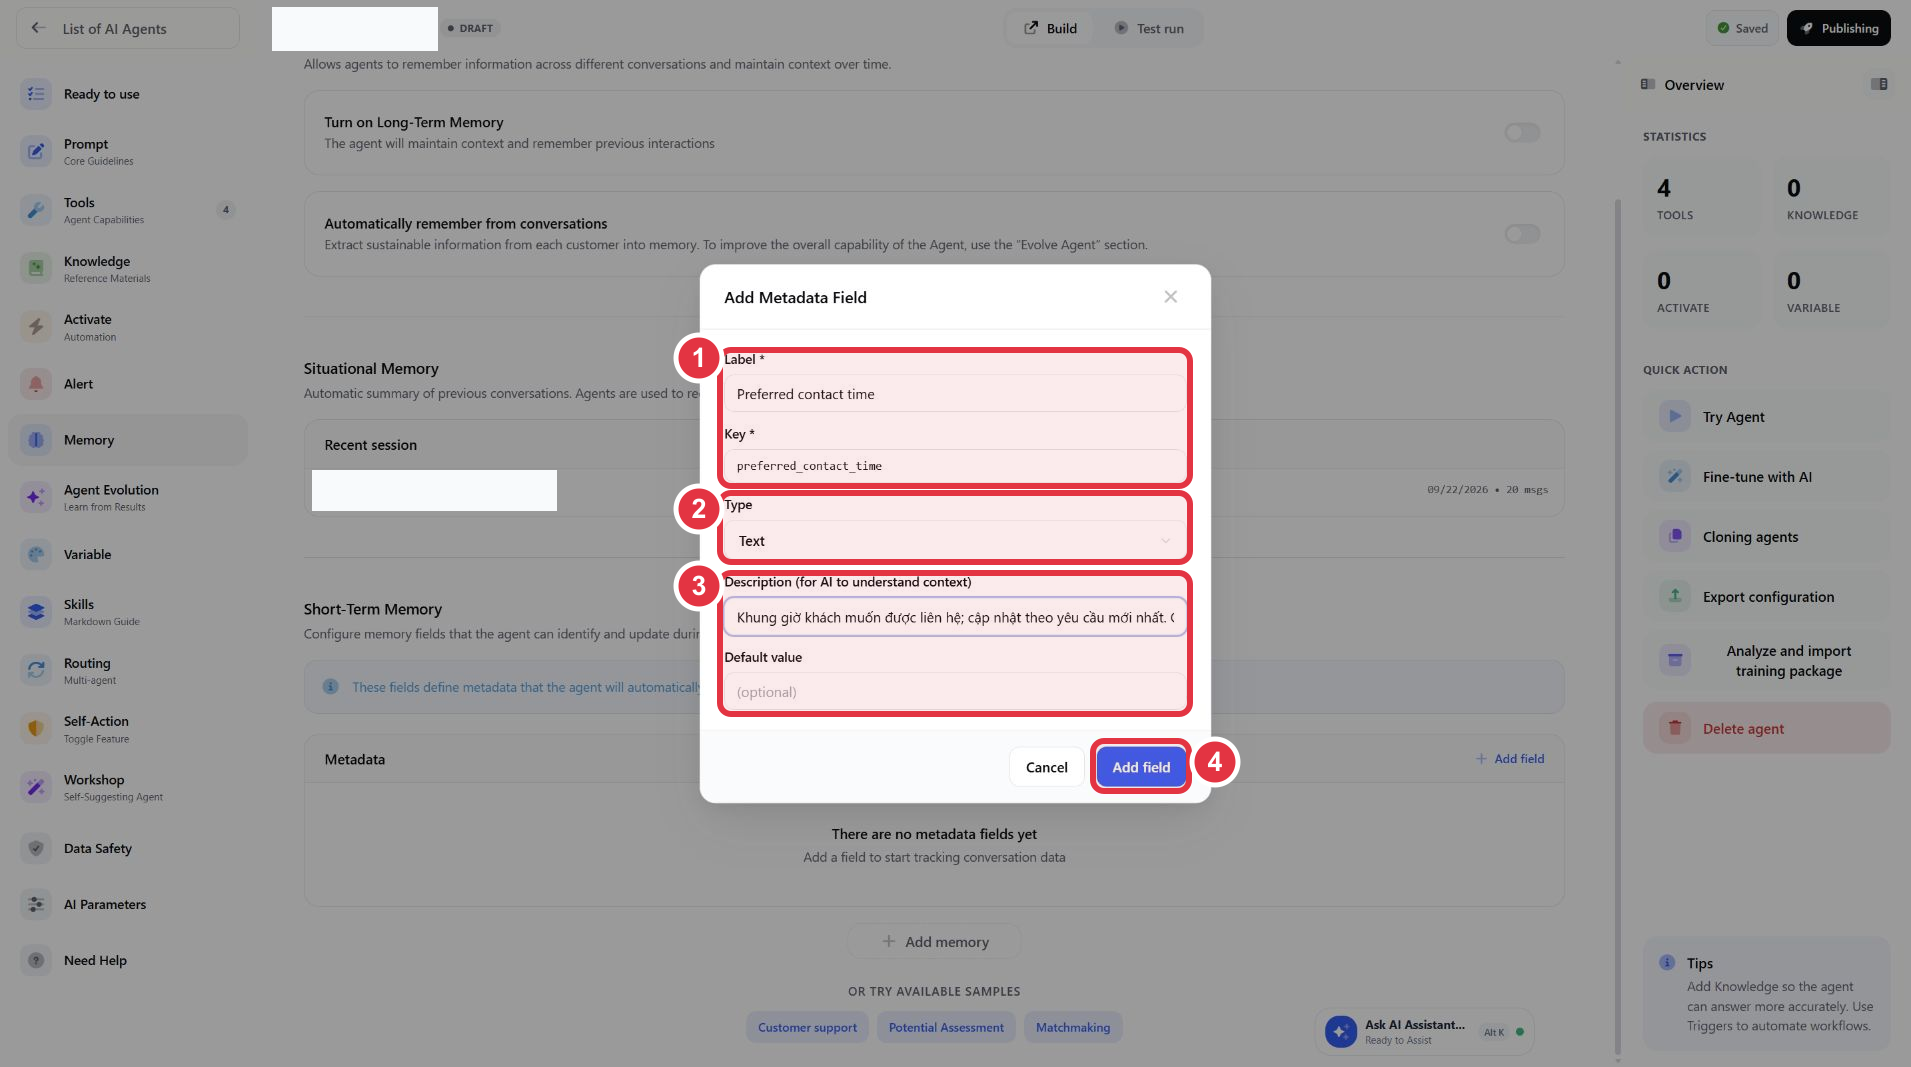Close the Add Metadata Field dialog
Screen dimensions: 1911x1067
(x=1170, y=297)
